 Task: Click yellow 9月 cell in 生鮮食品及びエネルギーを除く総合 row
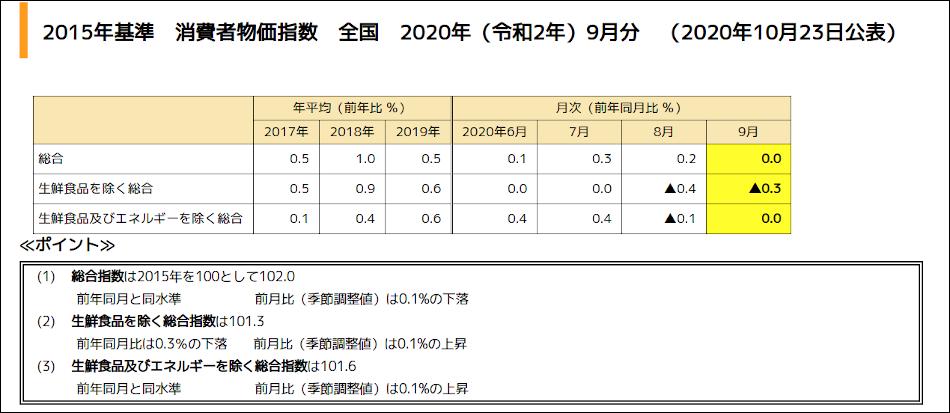(749, 219)
